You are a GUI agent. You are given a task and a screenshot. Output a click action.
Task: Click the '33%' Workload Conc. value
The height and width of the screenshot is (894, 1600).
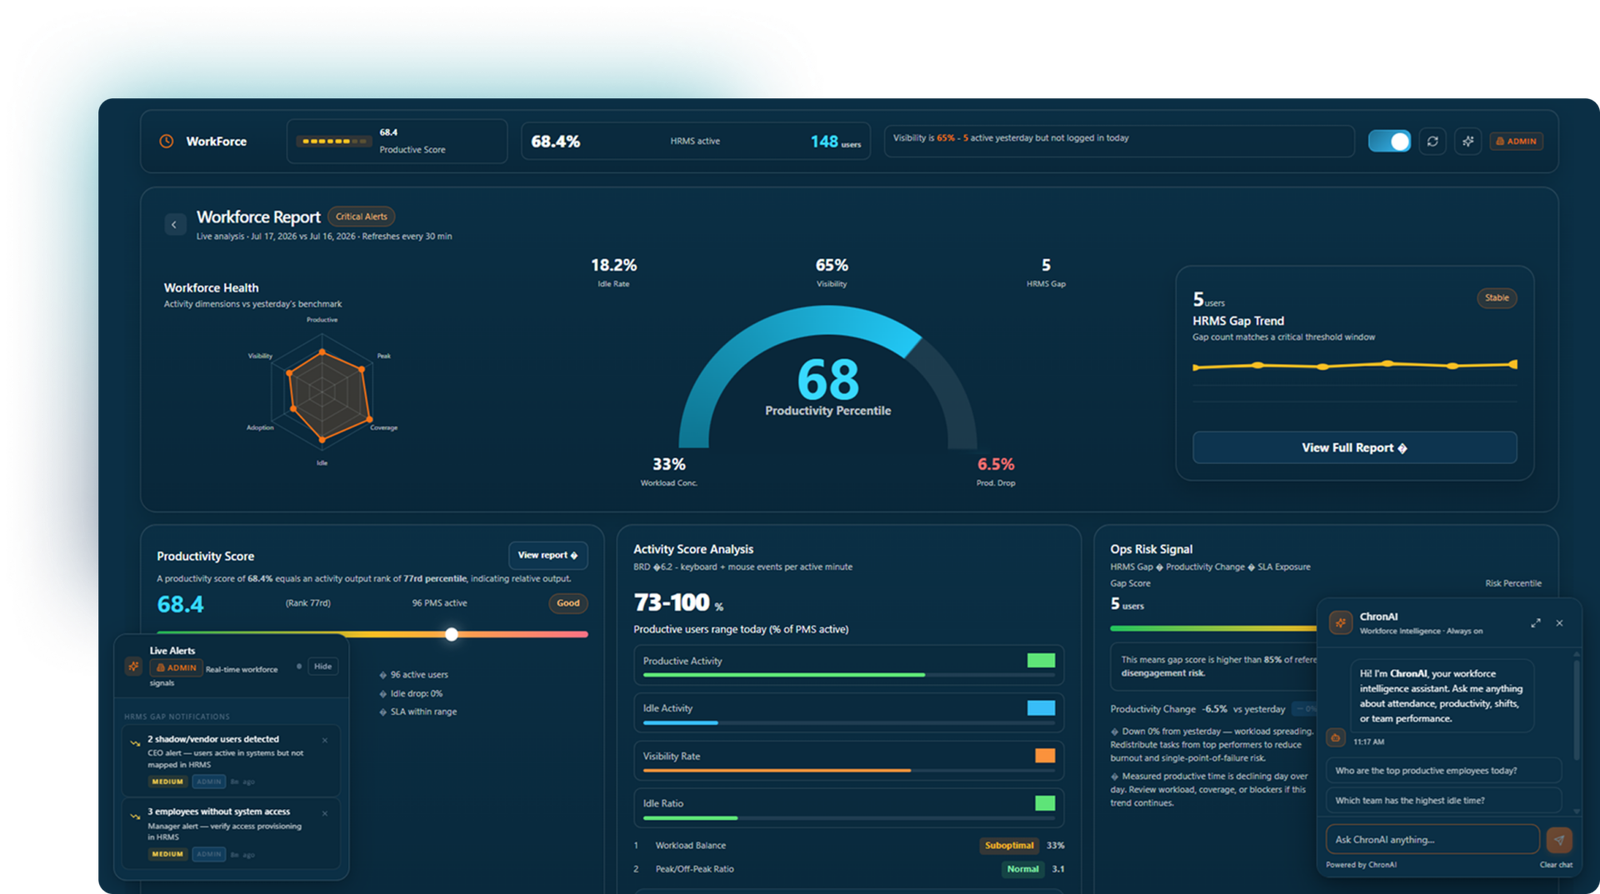point(669,464)
